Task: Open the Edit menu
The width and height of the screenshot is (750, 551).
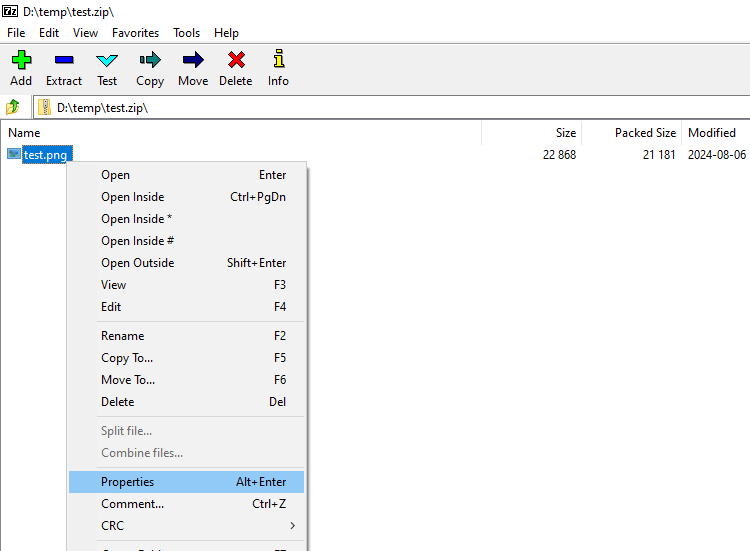Action: [49, 33]
